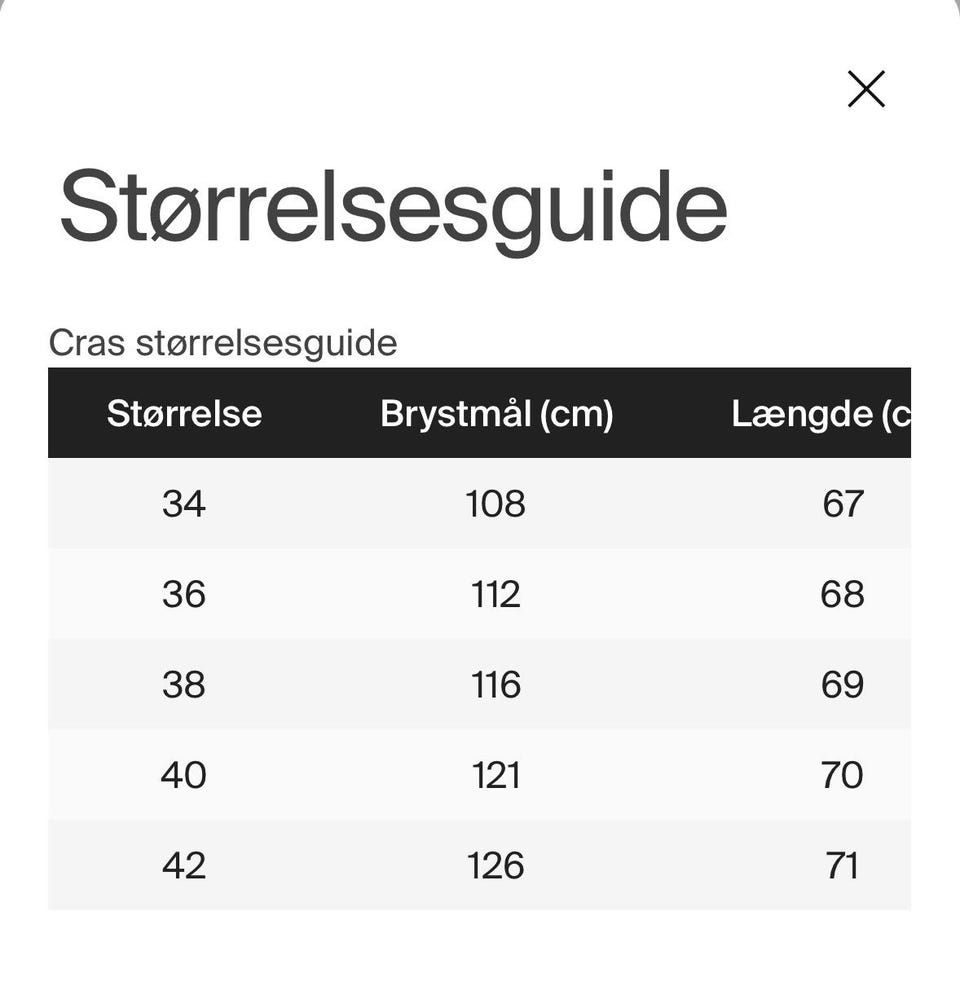Close the Størrelsesguide dialog
The width and height of the screenshot is (960, 986).
point(866,89)
